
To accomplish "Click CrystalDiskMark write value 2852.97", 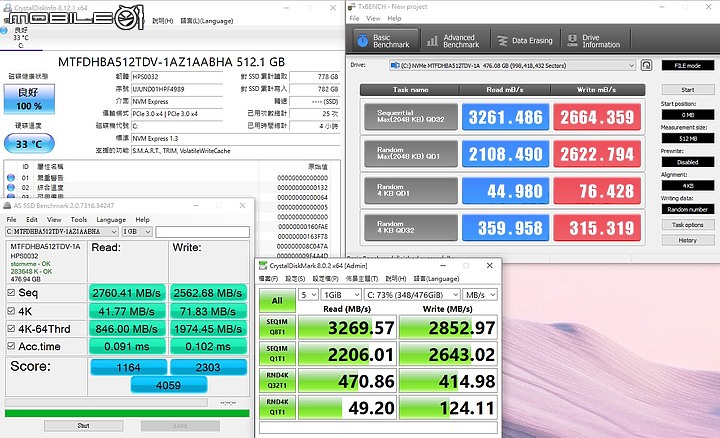I will 448,327.
